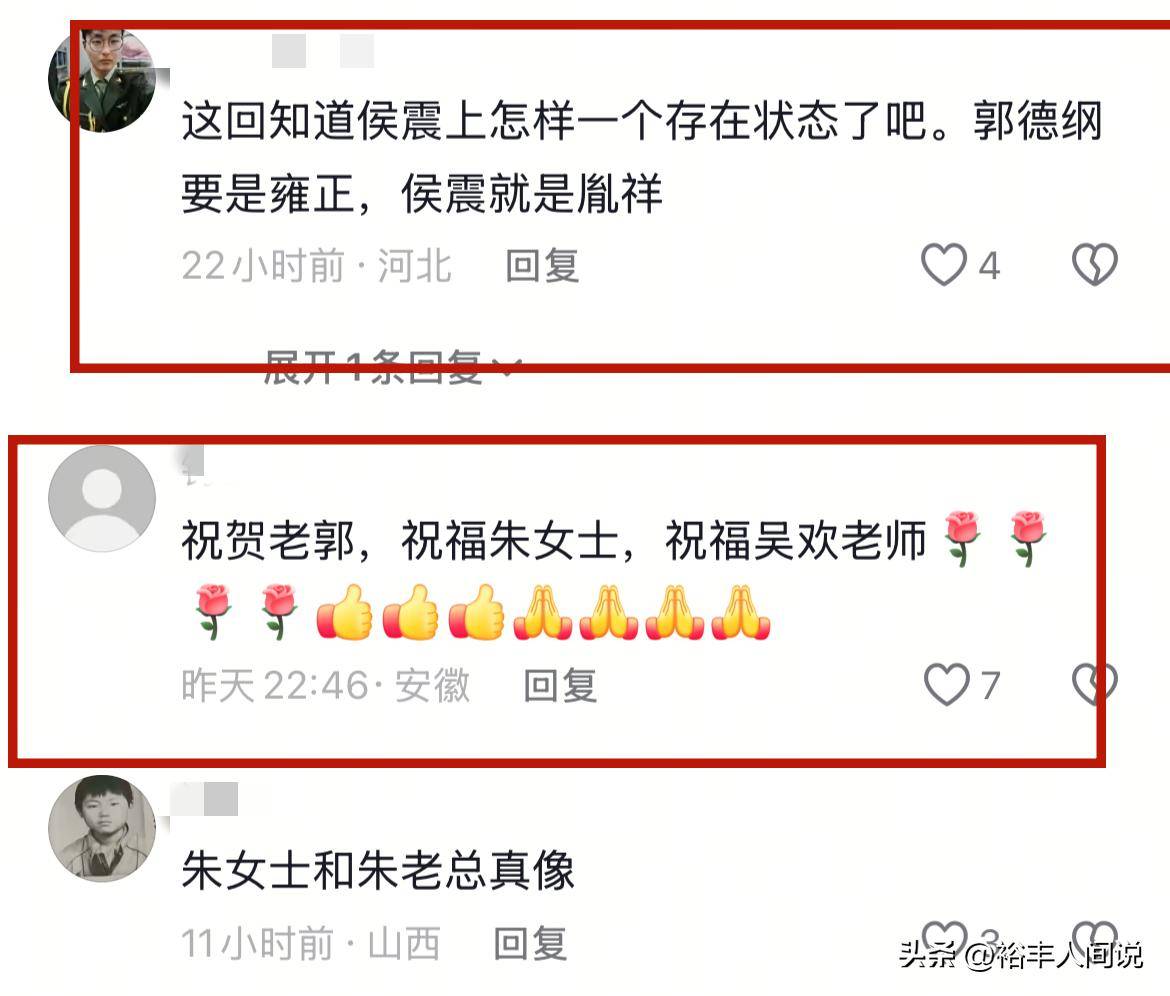Open the blurred username of first commenter
Image resolution: width=1170 pixels, height=996 pixels.
click(322, 51)
